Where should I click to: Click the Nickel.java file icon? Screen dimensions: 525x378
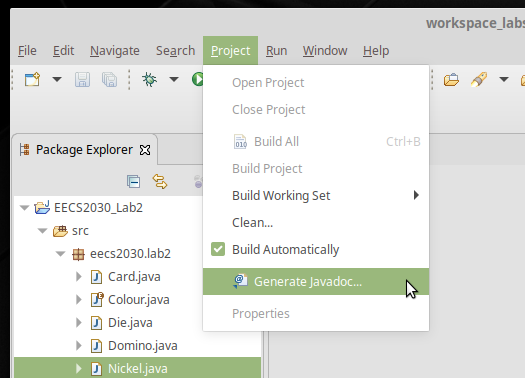pyautogui.click(x=96, y=369)
